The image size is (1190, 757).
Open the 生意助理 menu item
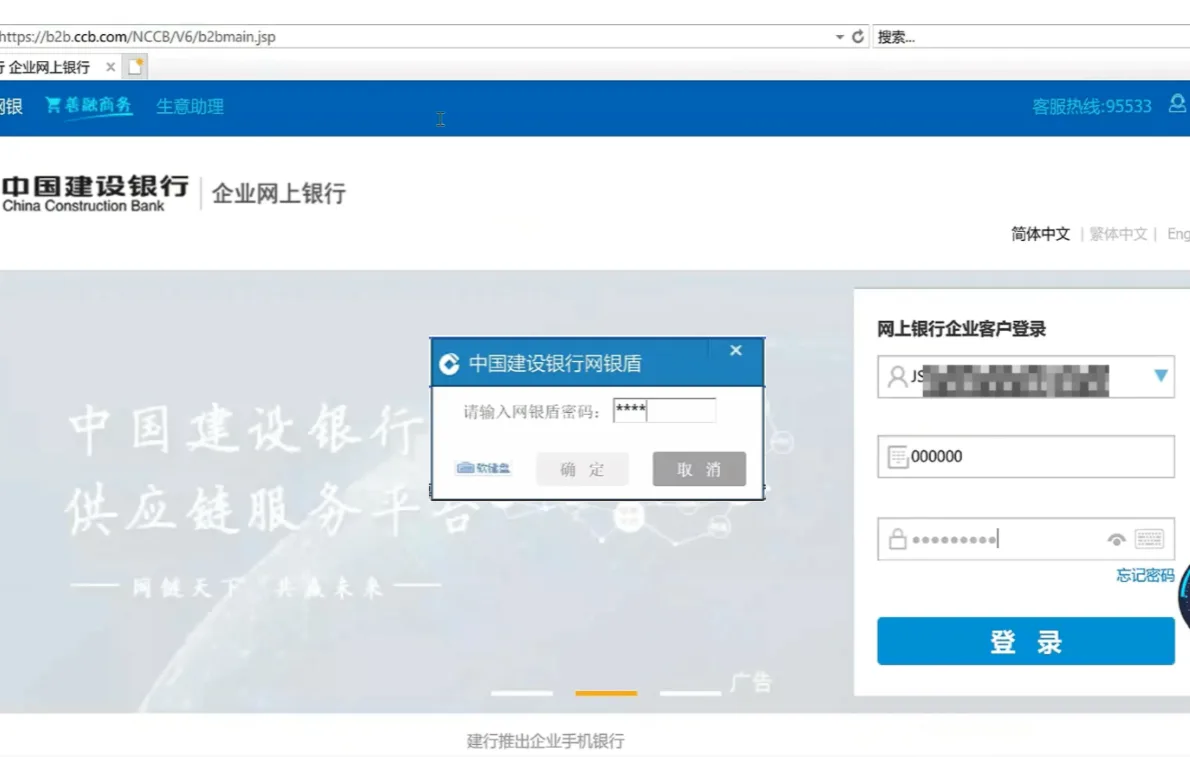click(190, 106)
